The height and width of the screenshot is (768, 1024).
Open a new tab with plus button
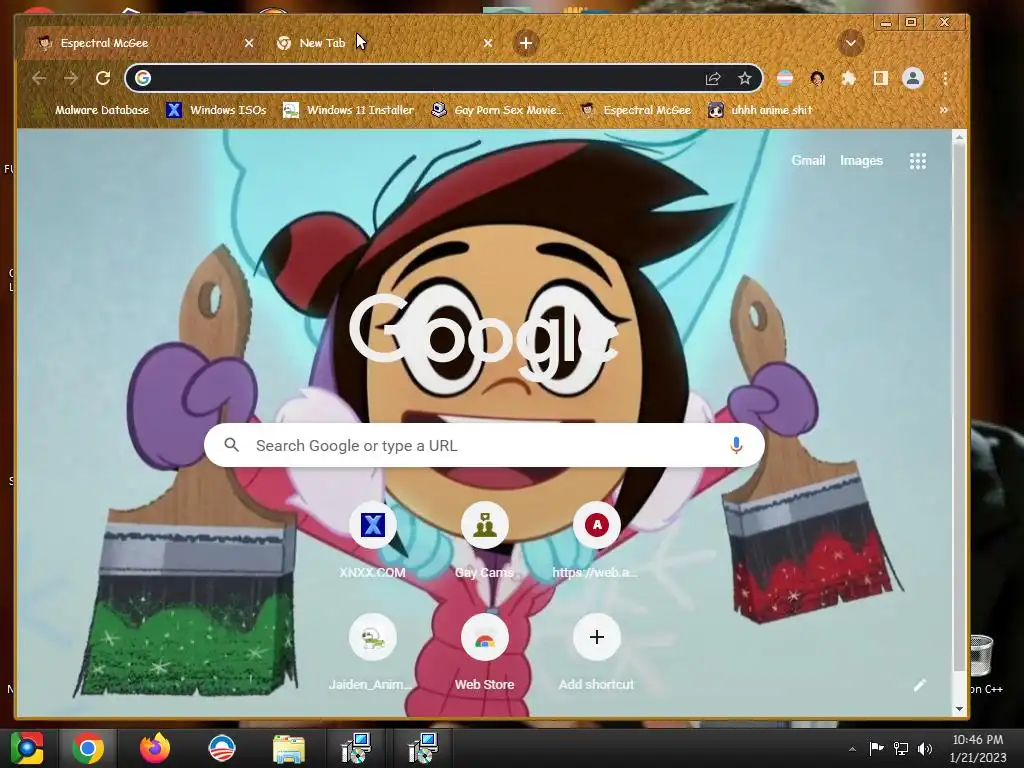526,43
